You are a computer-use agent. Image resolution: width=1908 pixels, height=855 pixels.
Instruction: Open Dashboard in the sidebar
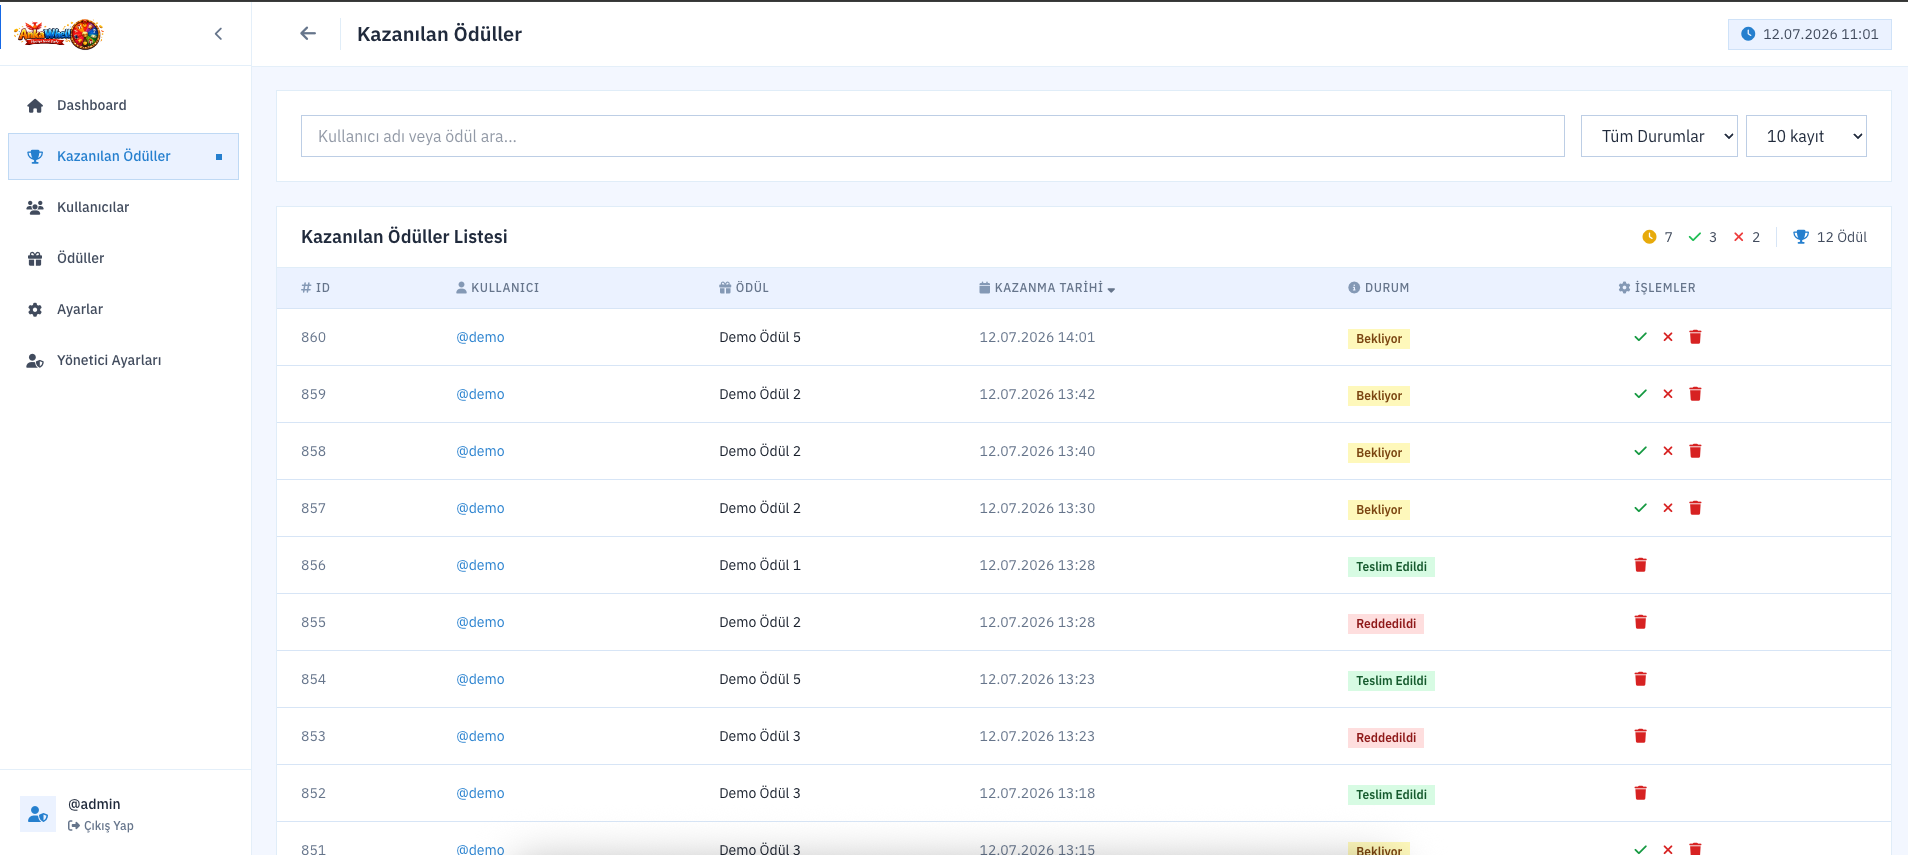pos(123,105)
